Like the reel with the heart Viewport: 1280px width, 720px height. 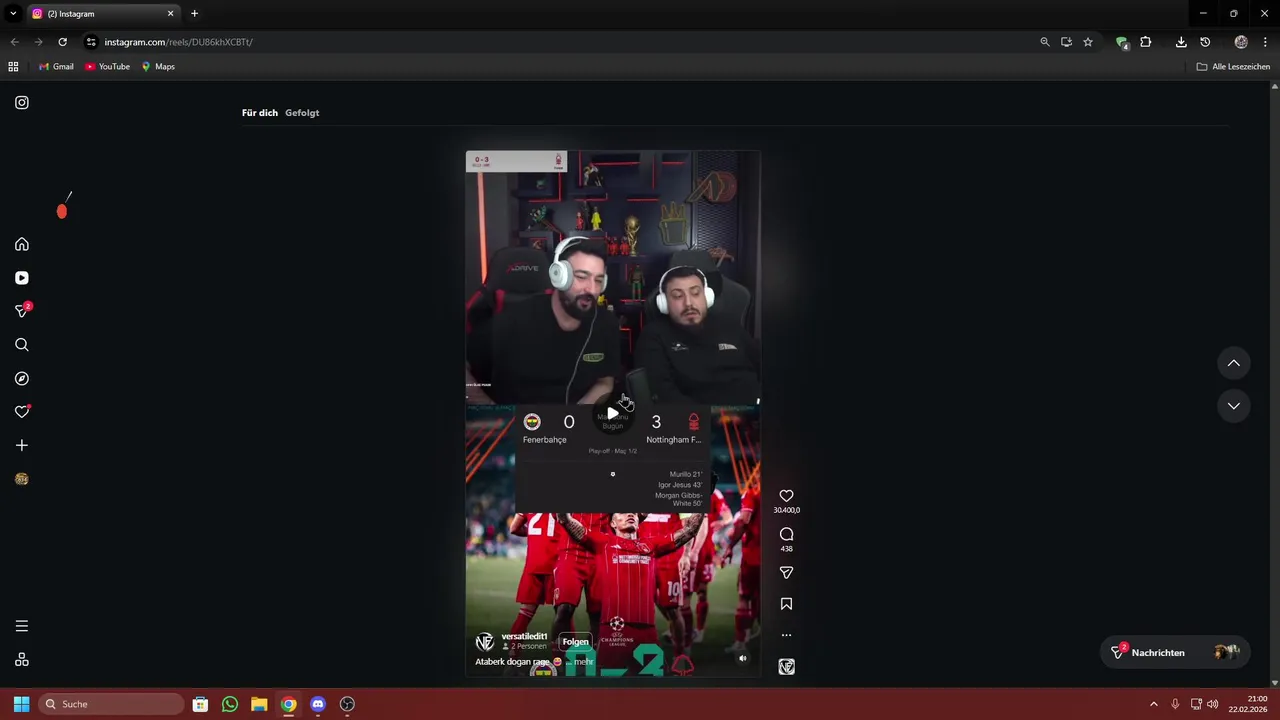pyautogui.click(x=786, y=496)
